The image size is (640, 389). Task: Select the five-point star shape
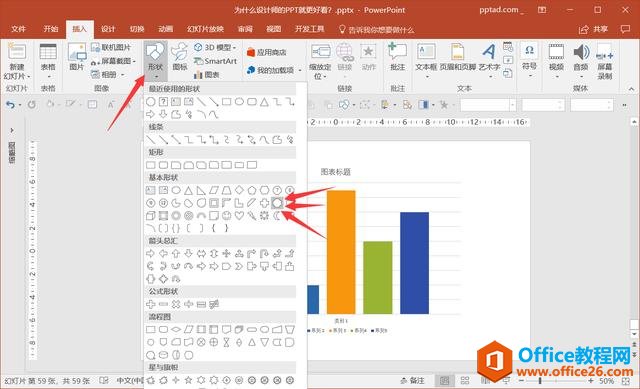tap(188, 380)
